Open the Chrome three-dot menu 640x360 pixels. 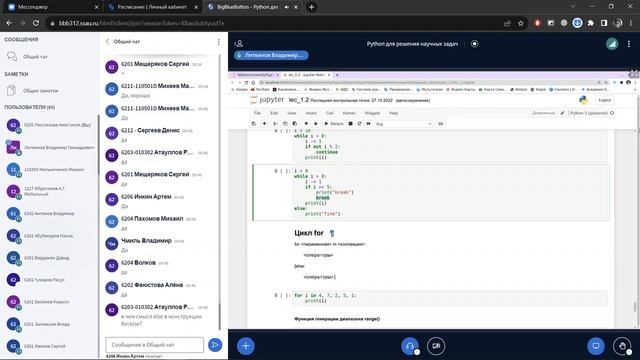point(631,23)
